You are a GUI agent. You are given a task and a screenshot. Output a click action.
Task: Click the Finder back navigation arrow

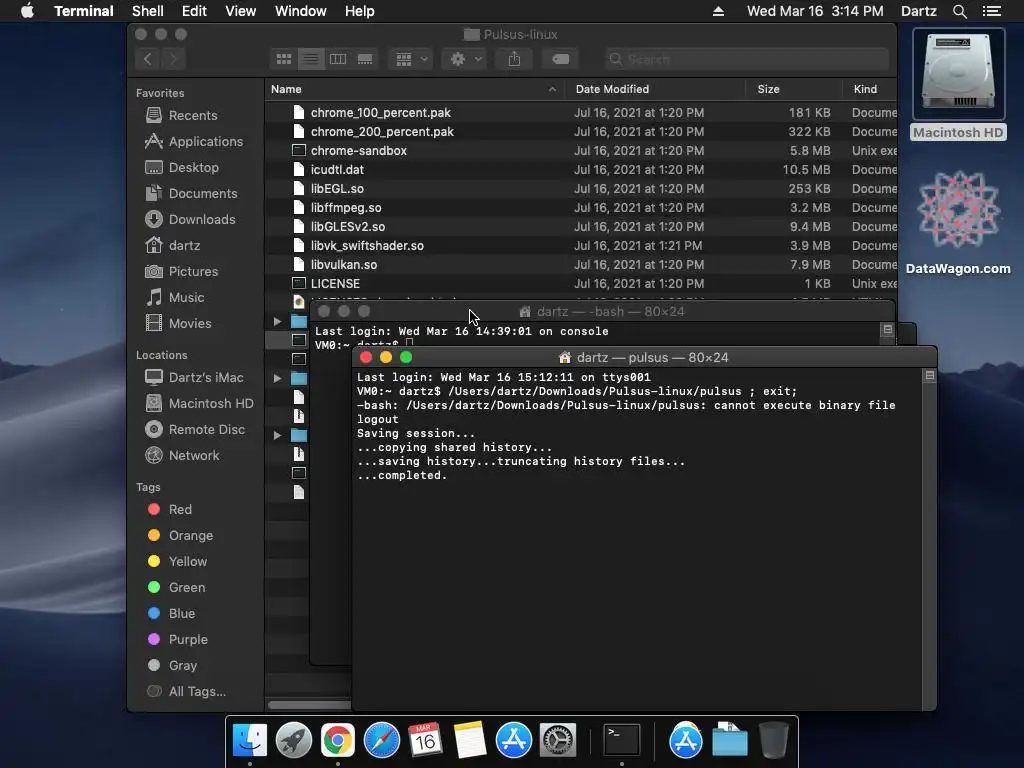coord(148,59)
